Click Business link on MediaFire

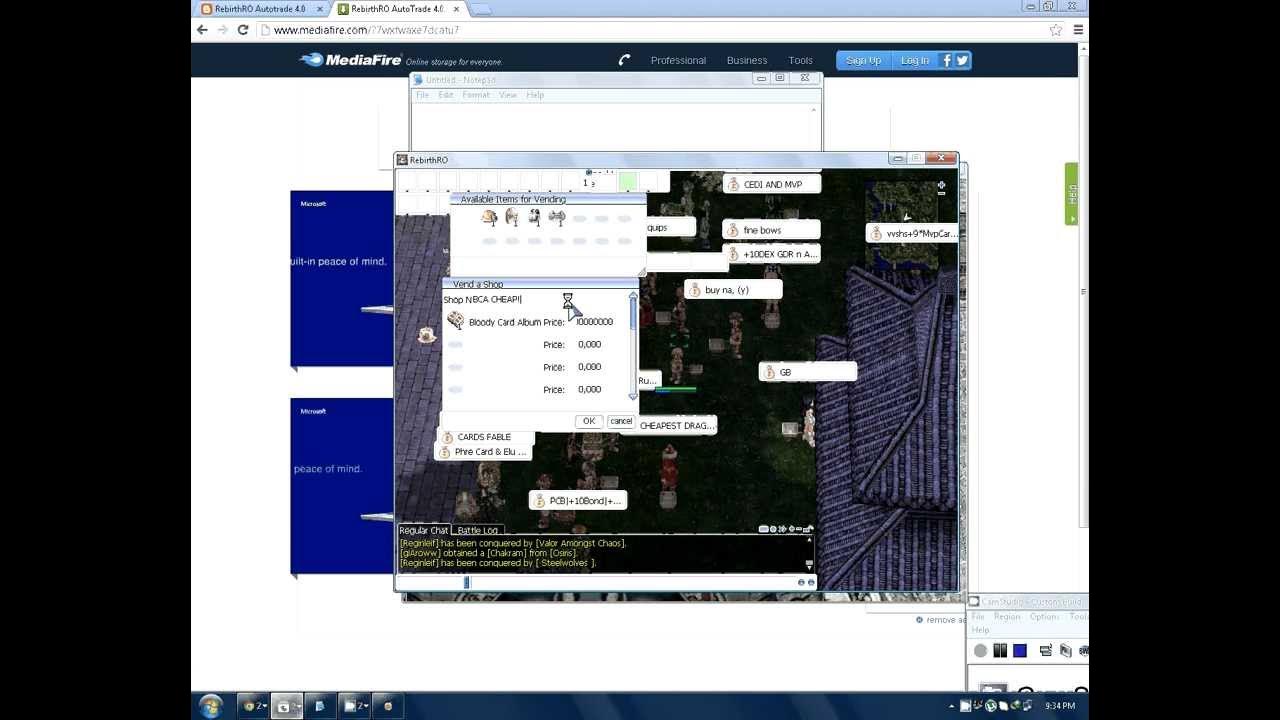click(747, 60)
